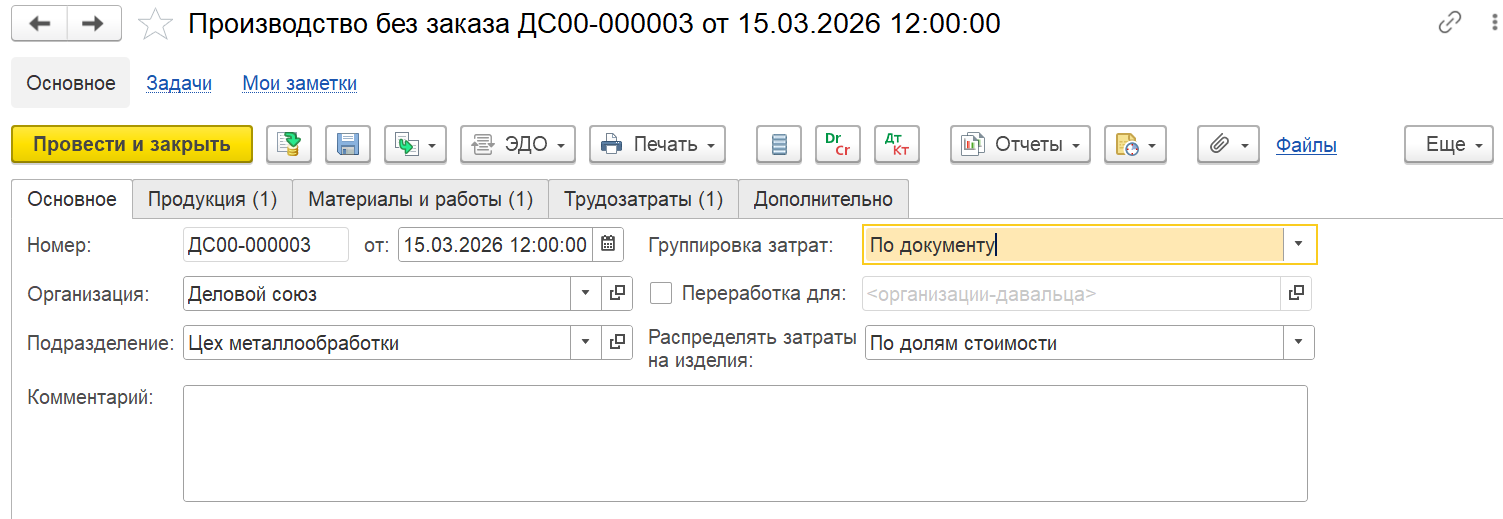
Task: Click the По долям стоимости field
Action: click(1074, 343)
